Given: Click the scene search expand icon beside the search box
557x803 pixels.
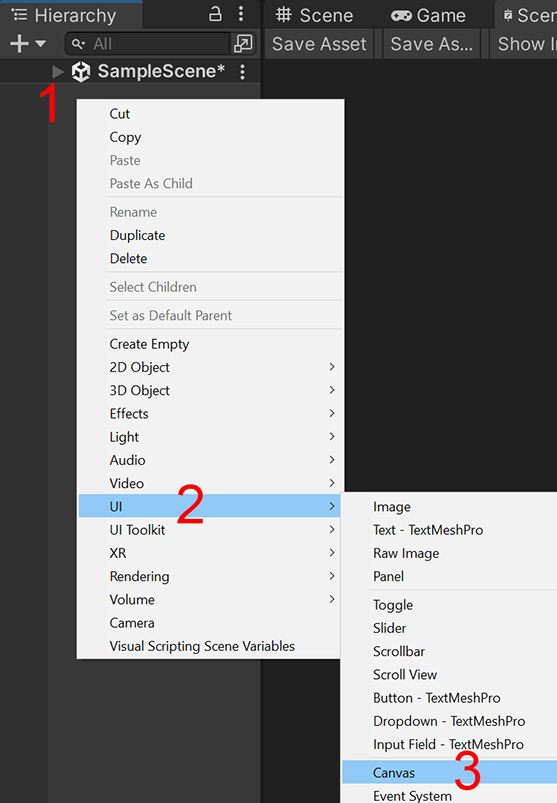Looking at the screenshot, I should tap(243, 44).
